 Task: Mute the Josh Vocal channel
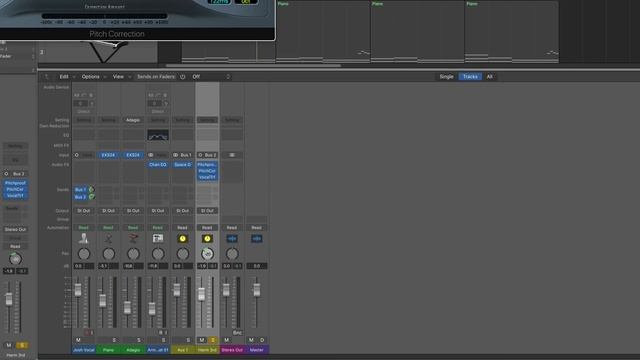pos(78,340)
